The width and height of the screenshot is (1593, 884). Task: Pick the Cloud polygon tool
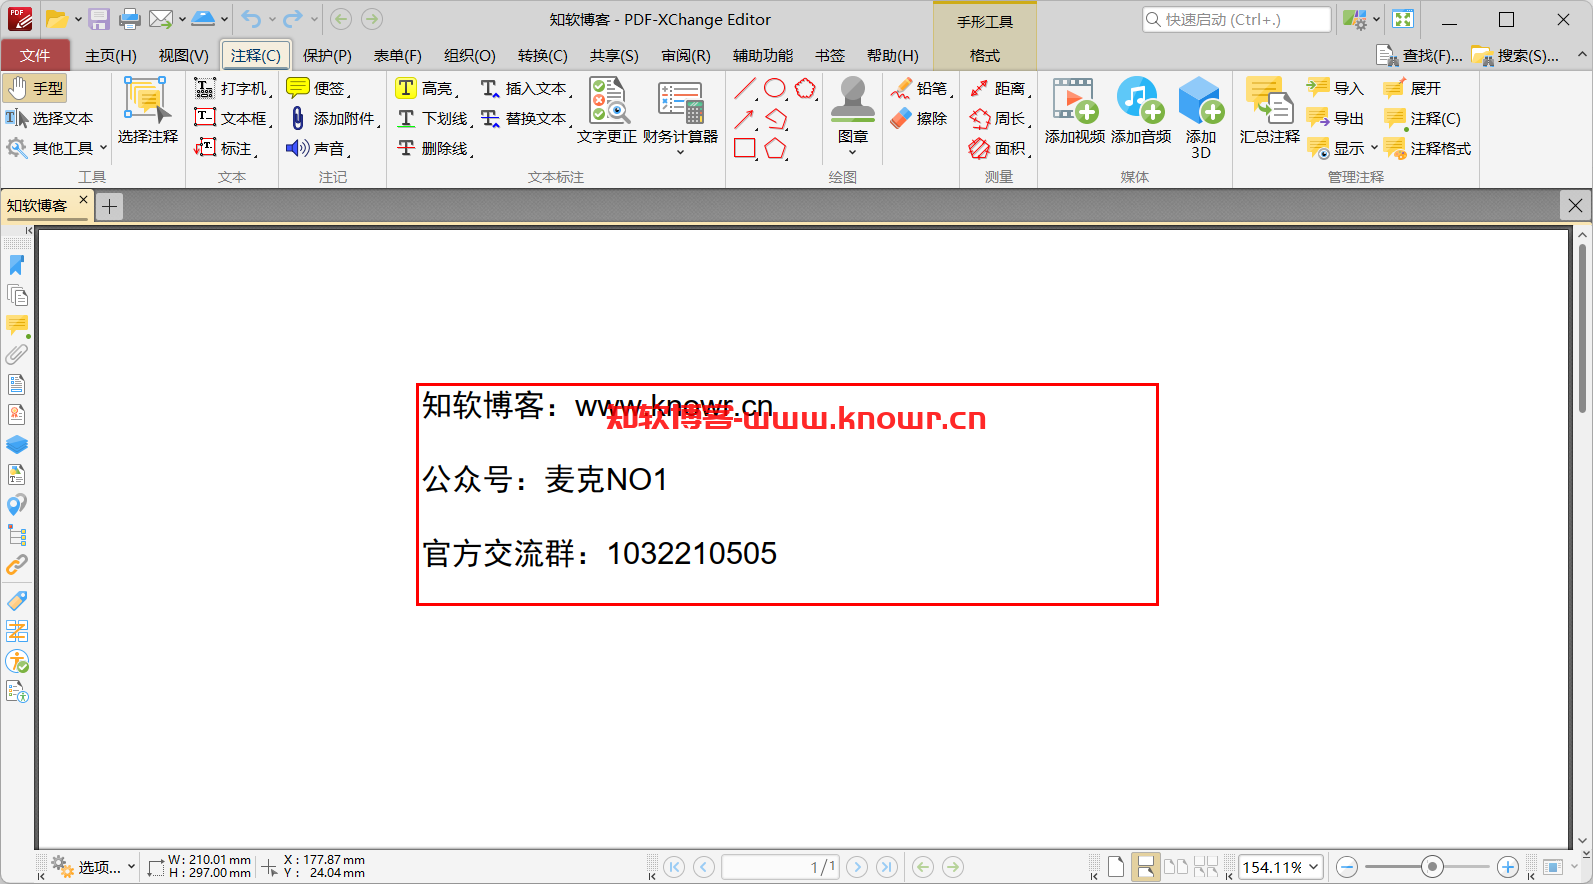tap(806, 89)
